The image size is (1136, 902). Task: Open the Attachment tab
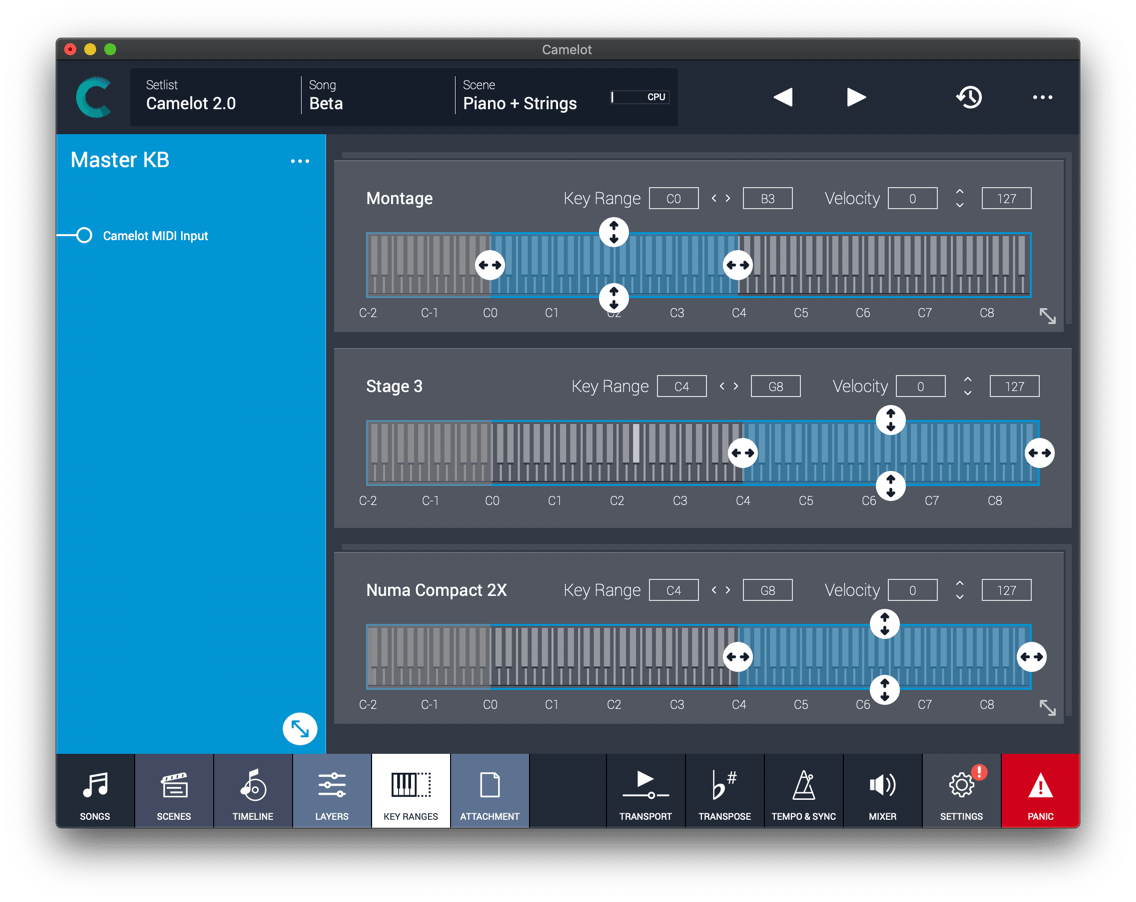click(490, 790)
